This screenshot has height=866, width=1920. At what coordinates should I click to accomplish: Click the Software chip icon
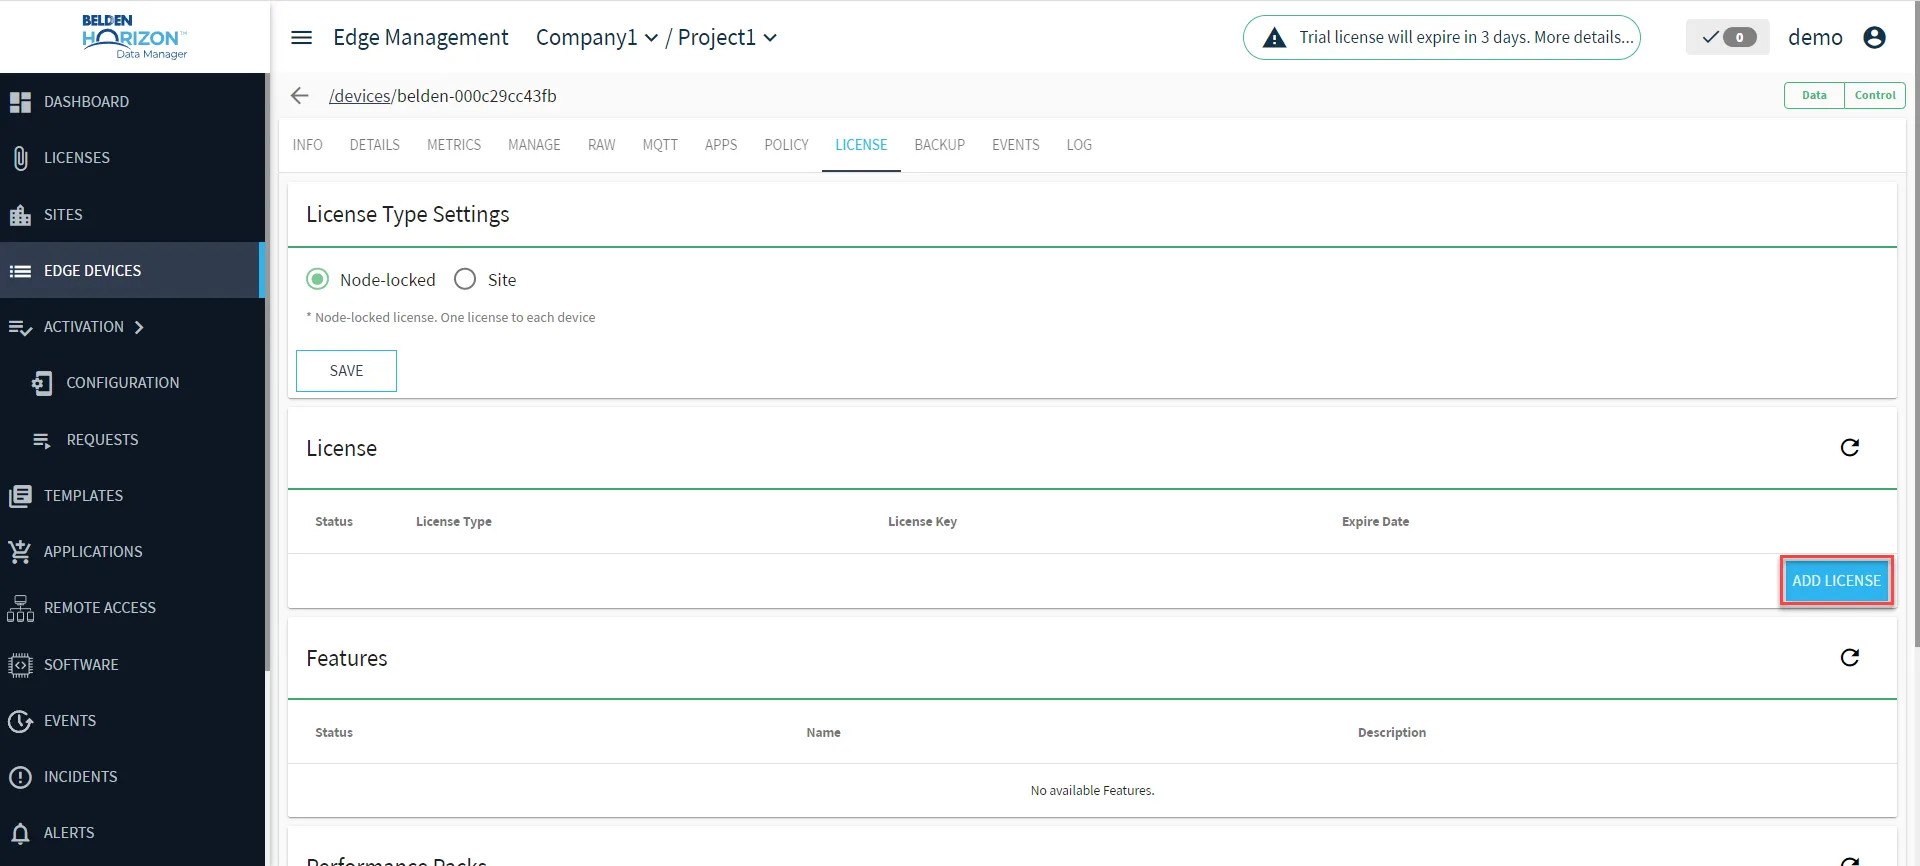tap(20, 665)
